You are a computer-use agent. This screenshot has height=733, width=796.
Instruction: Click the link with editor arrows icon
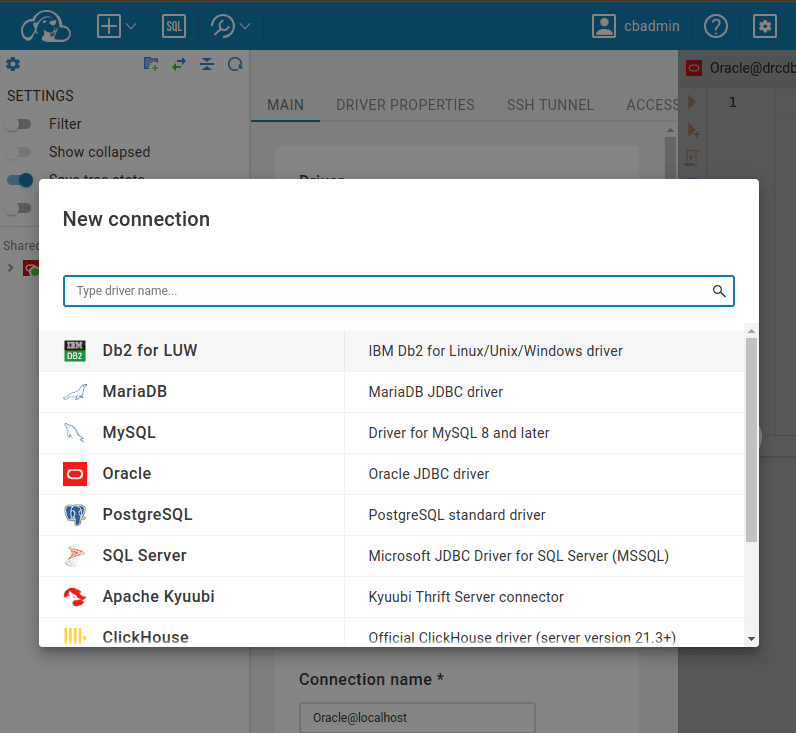point(179,64)
